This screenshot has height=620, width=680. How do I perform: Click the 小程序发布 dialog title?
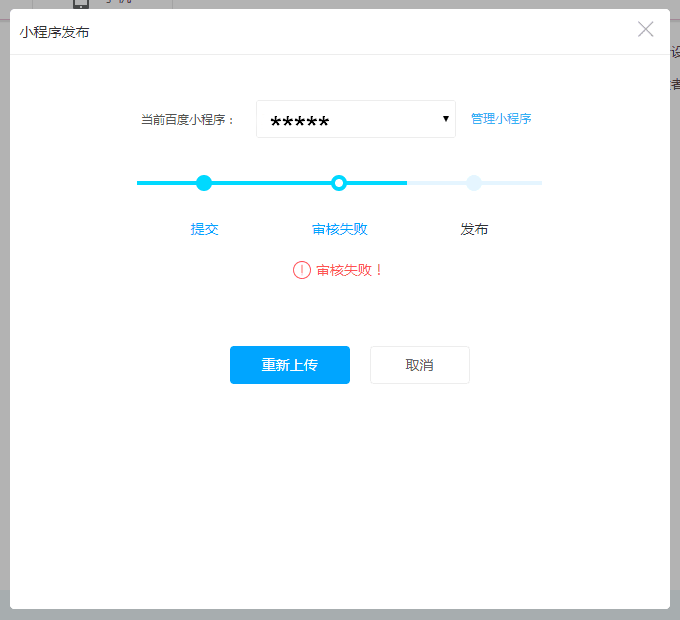click(54, 32)
